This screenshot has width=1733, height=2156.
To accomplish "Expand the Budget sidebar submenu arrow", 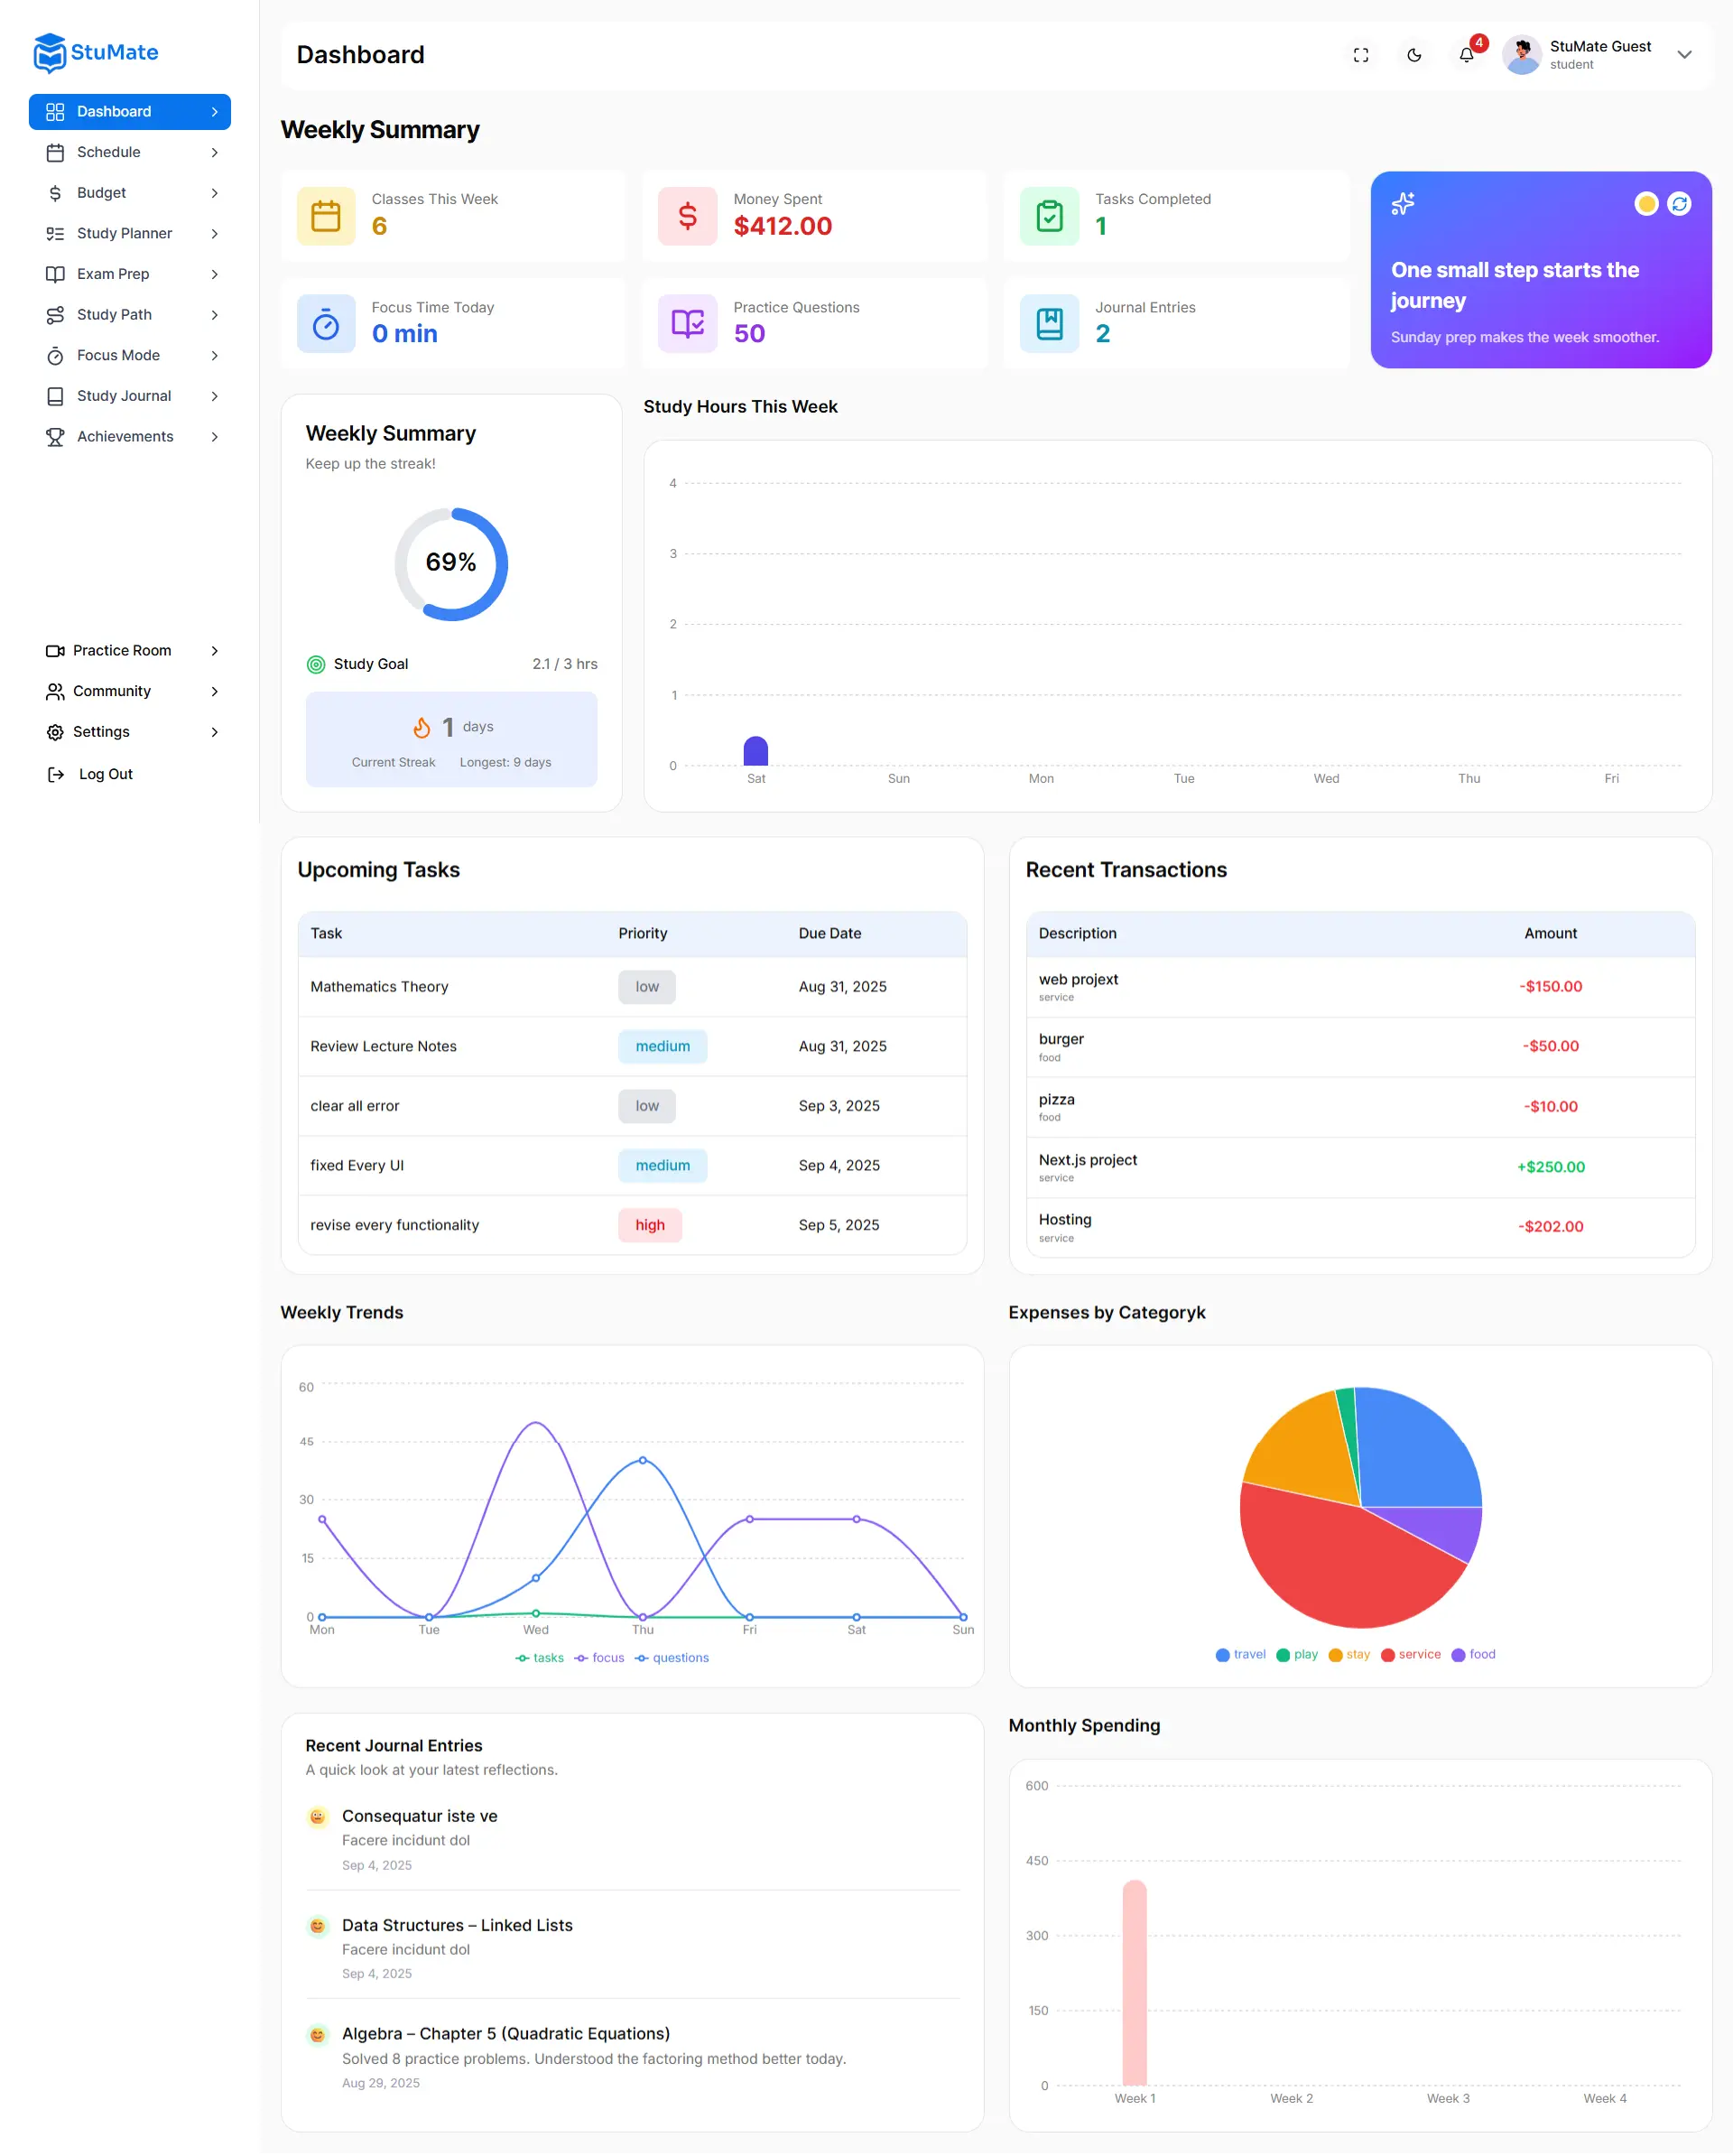I will [214, 193].
